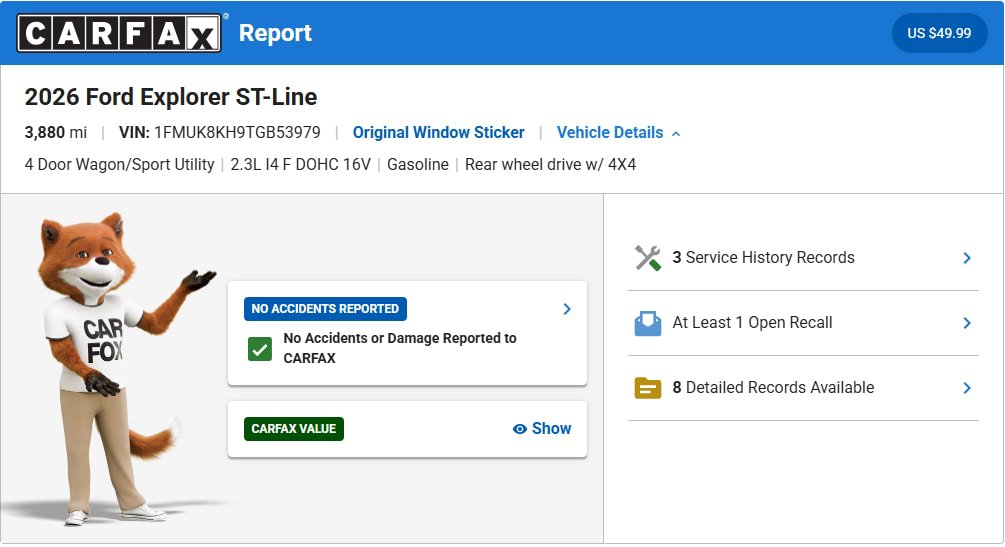Expand the Open Recall row chevron

click(967, 323)
